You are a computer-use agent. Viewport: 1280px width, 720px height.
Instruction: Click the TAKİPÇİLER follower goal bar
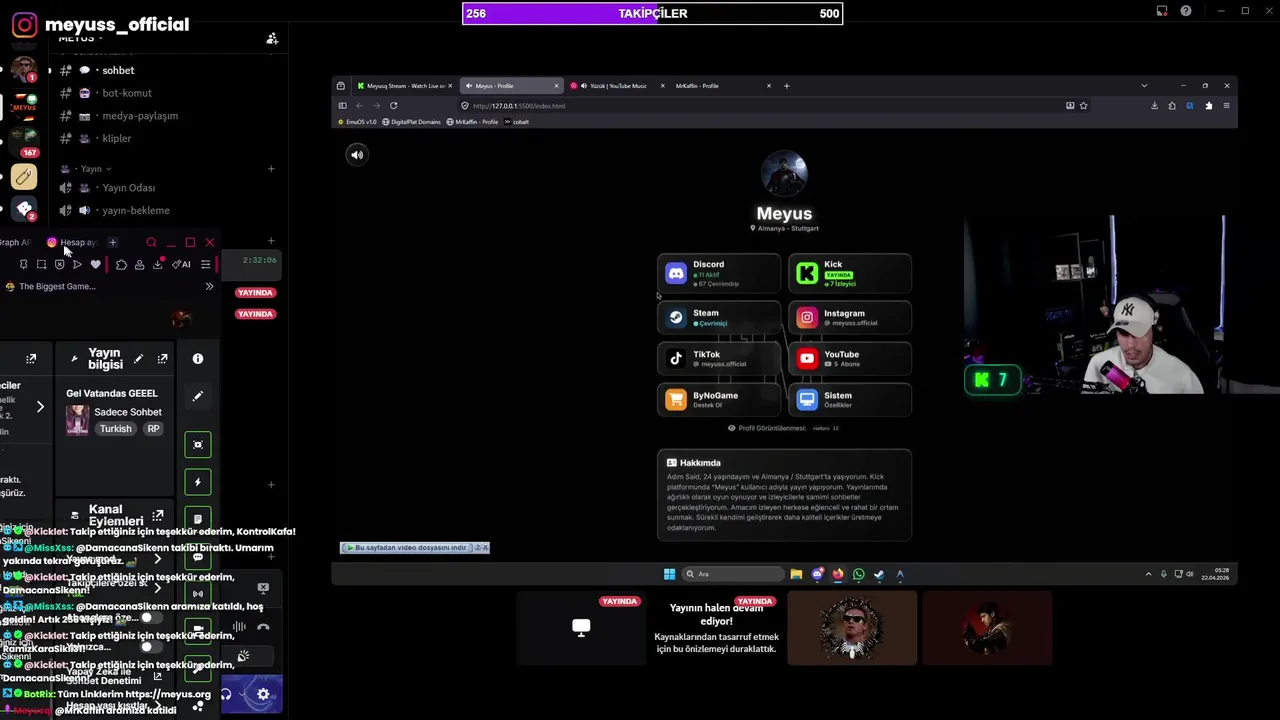[x=652, y=13]
